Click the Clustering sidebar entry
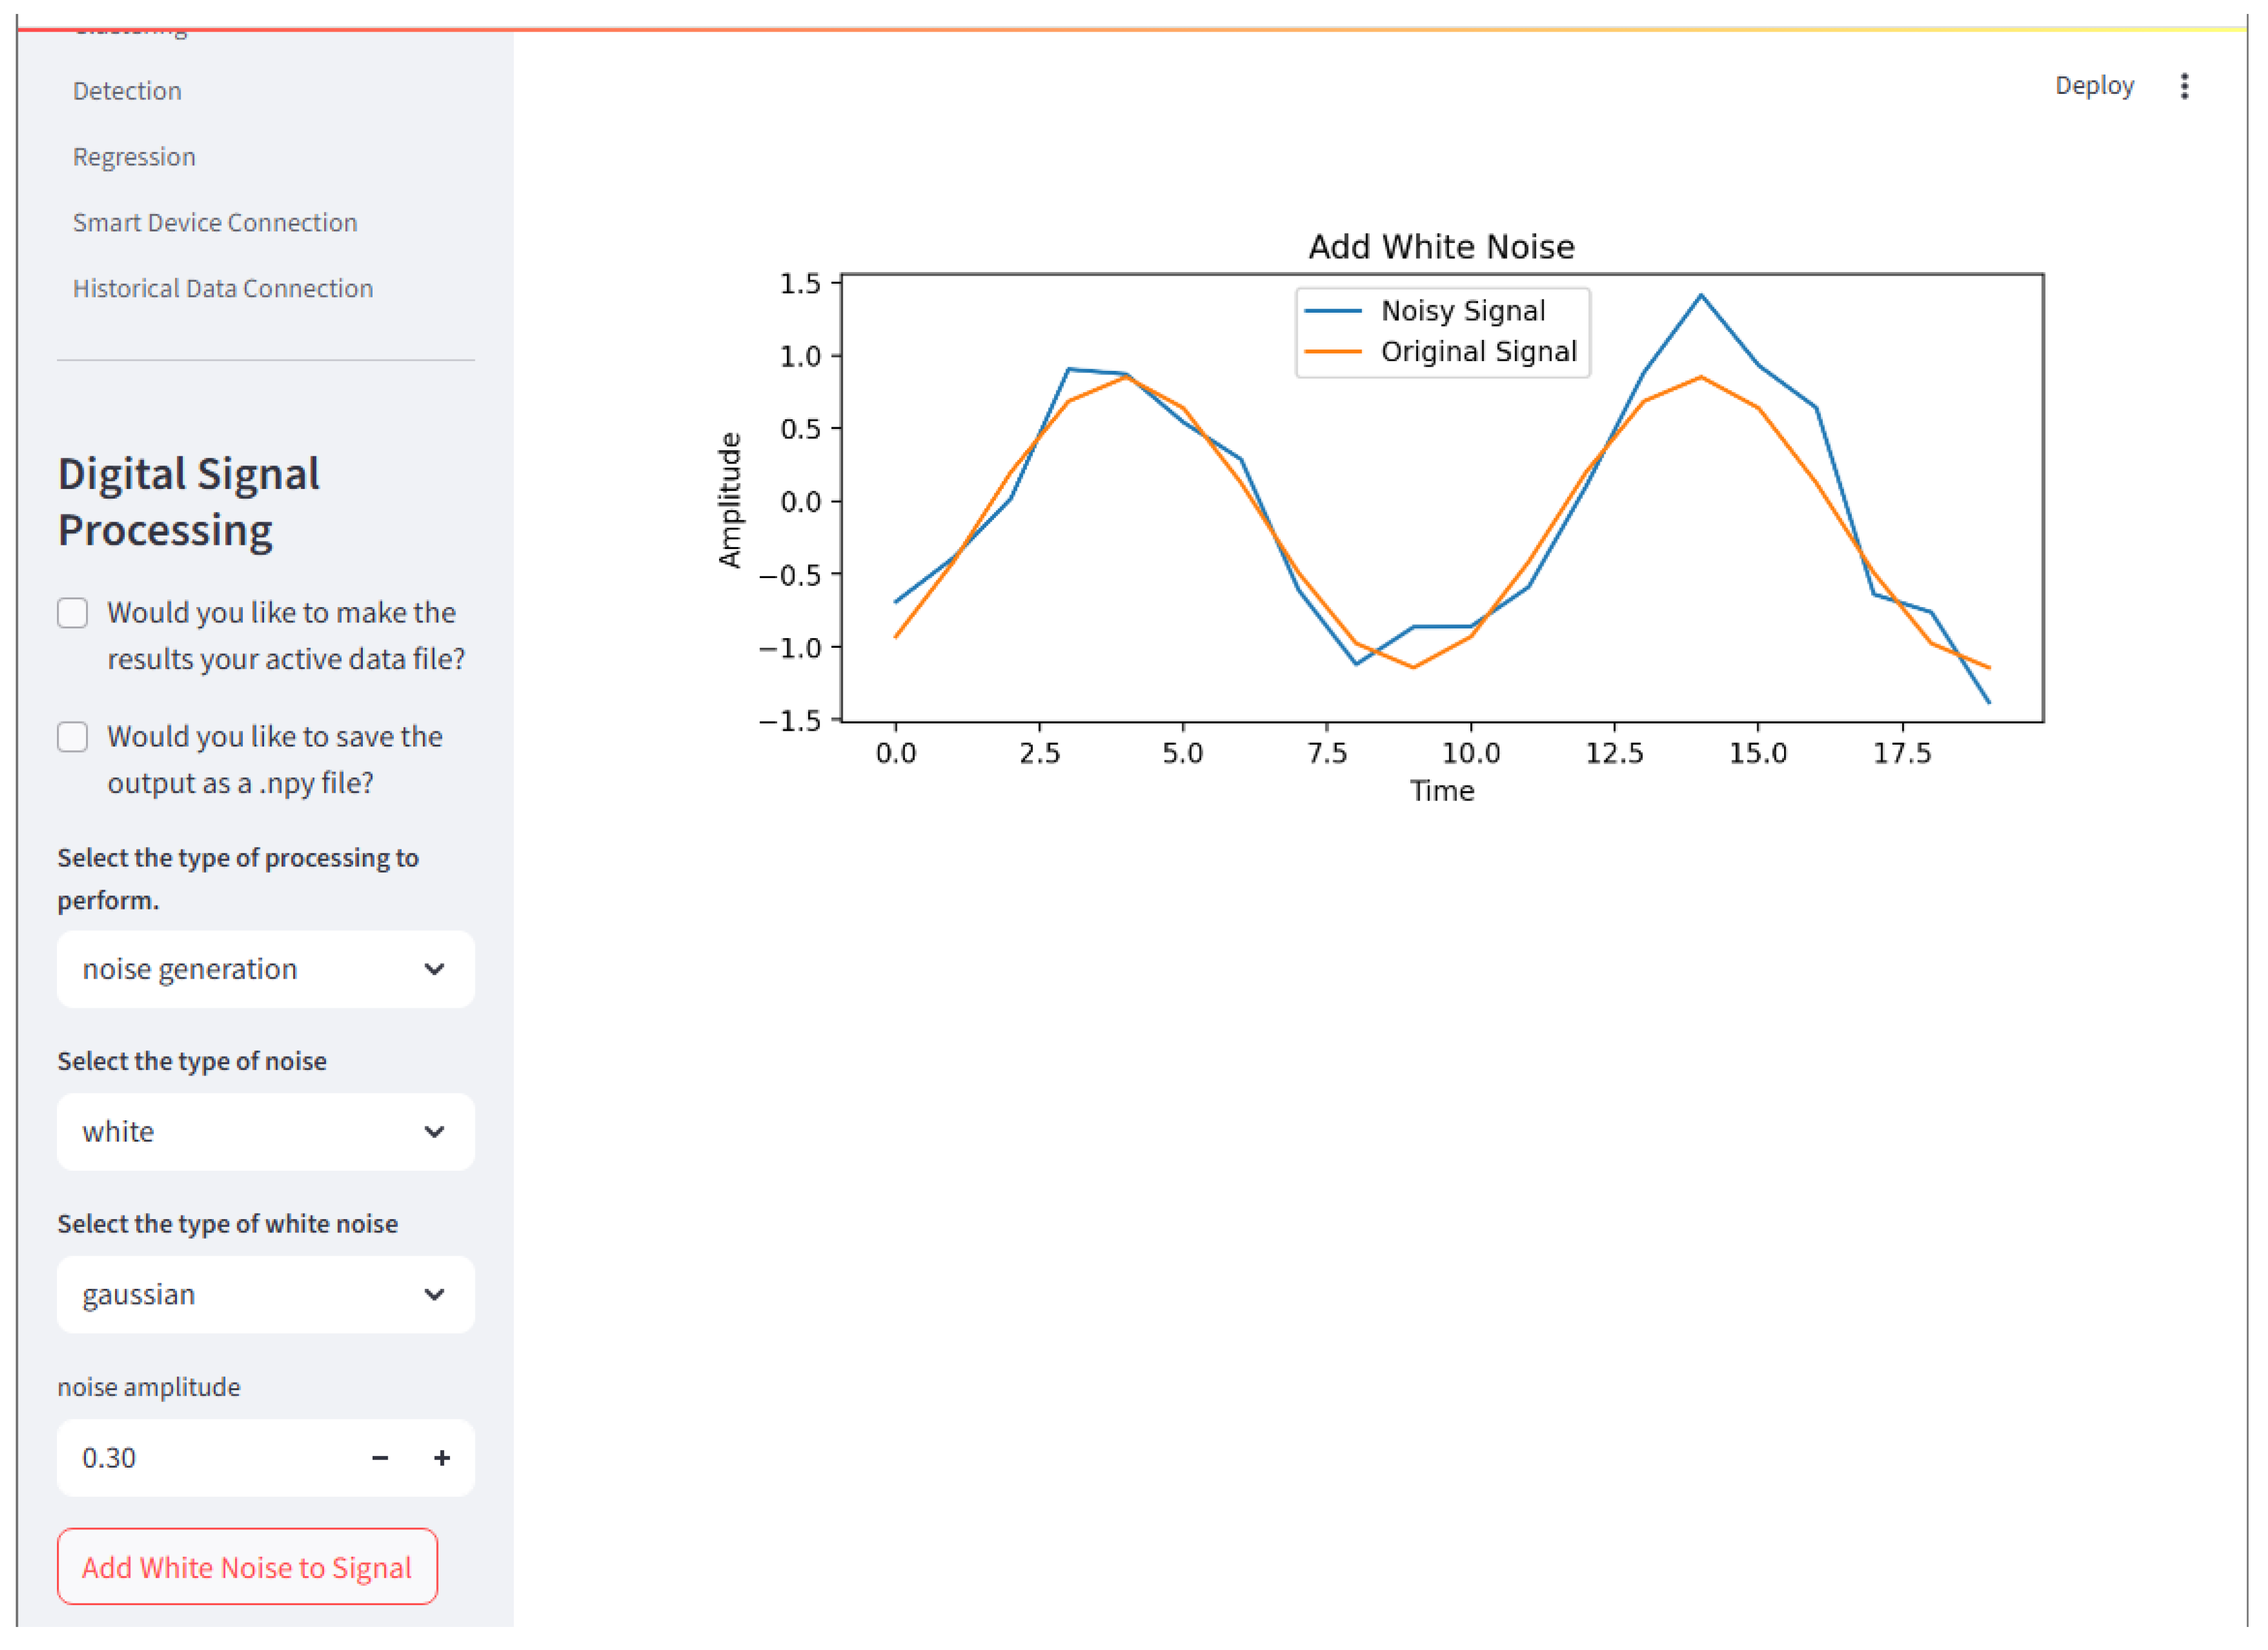This screenshot has height=1650, width=2268. pos(130,28)
